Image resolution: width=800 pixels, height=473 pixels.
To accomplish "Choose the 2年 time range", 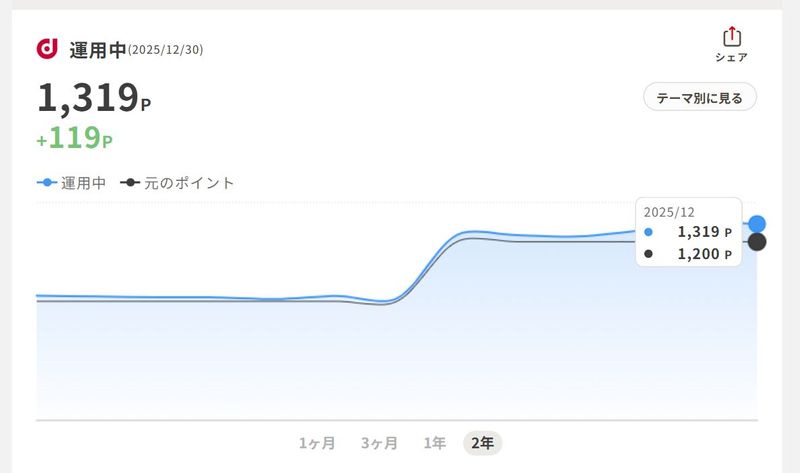I will tap(482, 443).
